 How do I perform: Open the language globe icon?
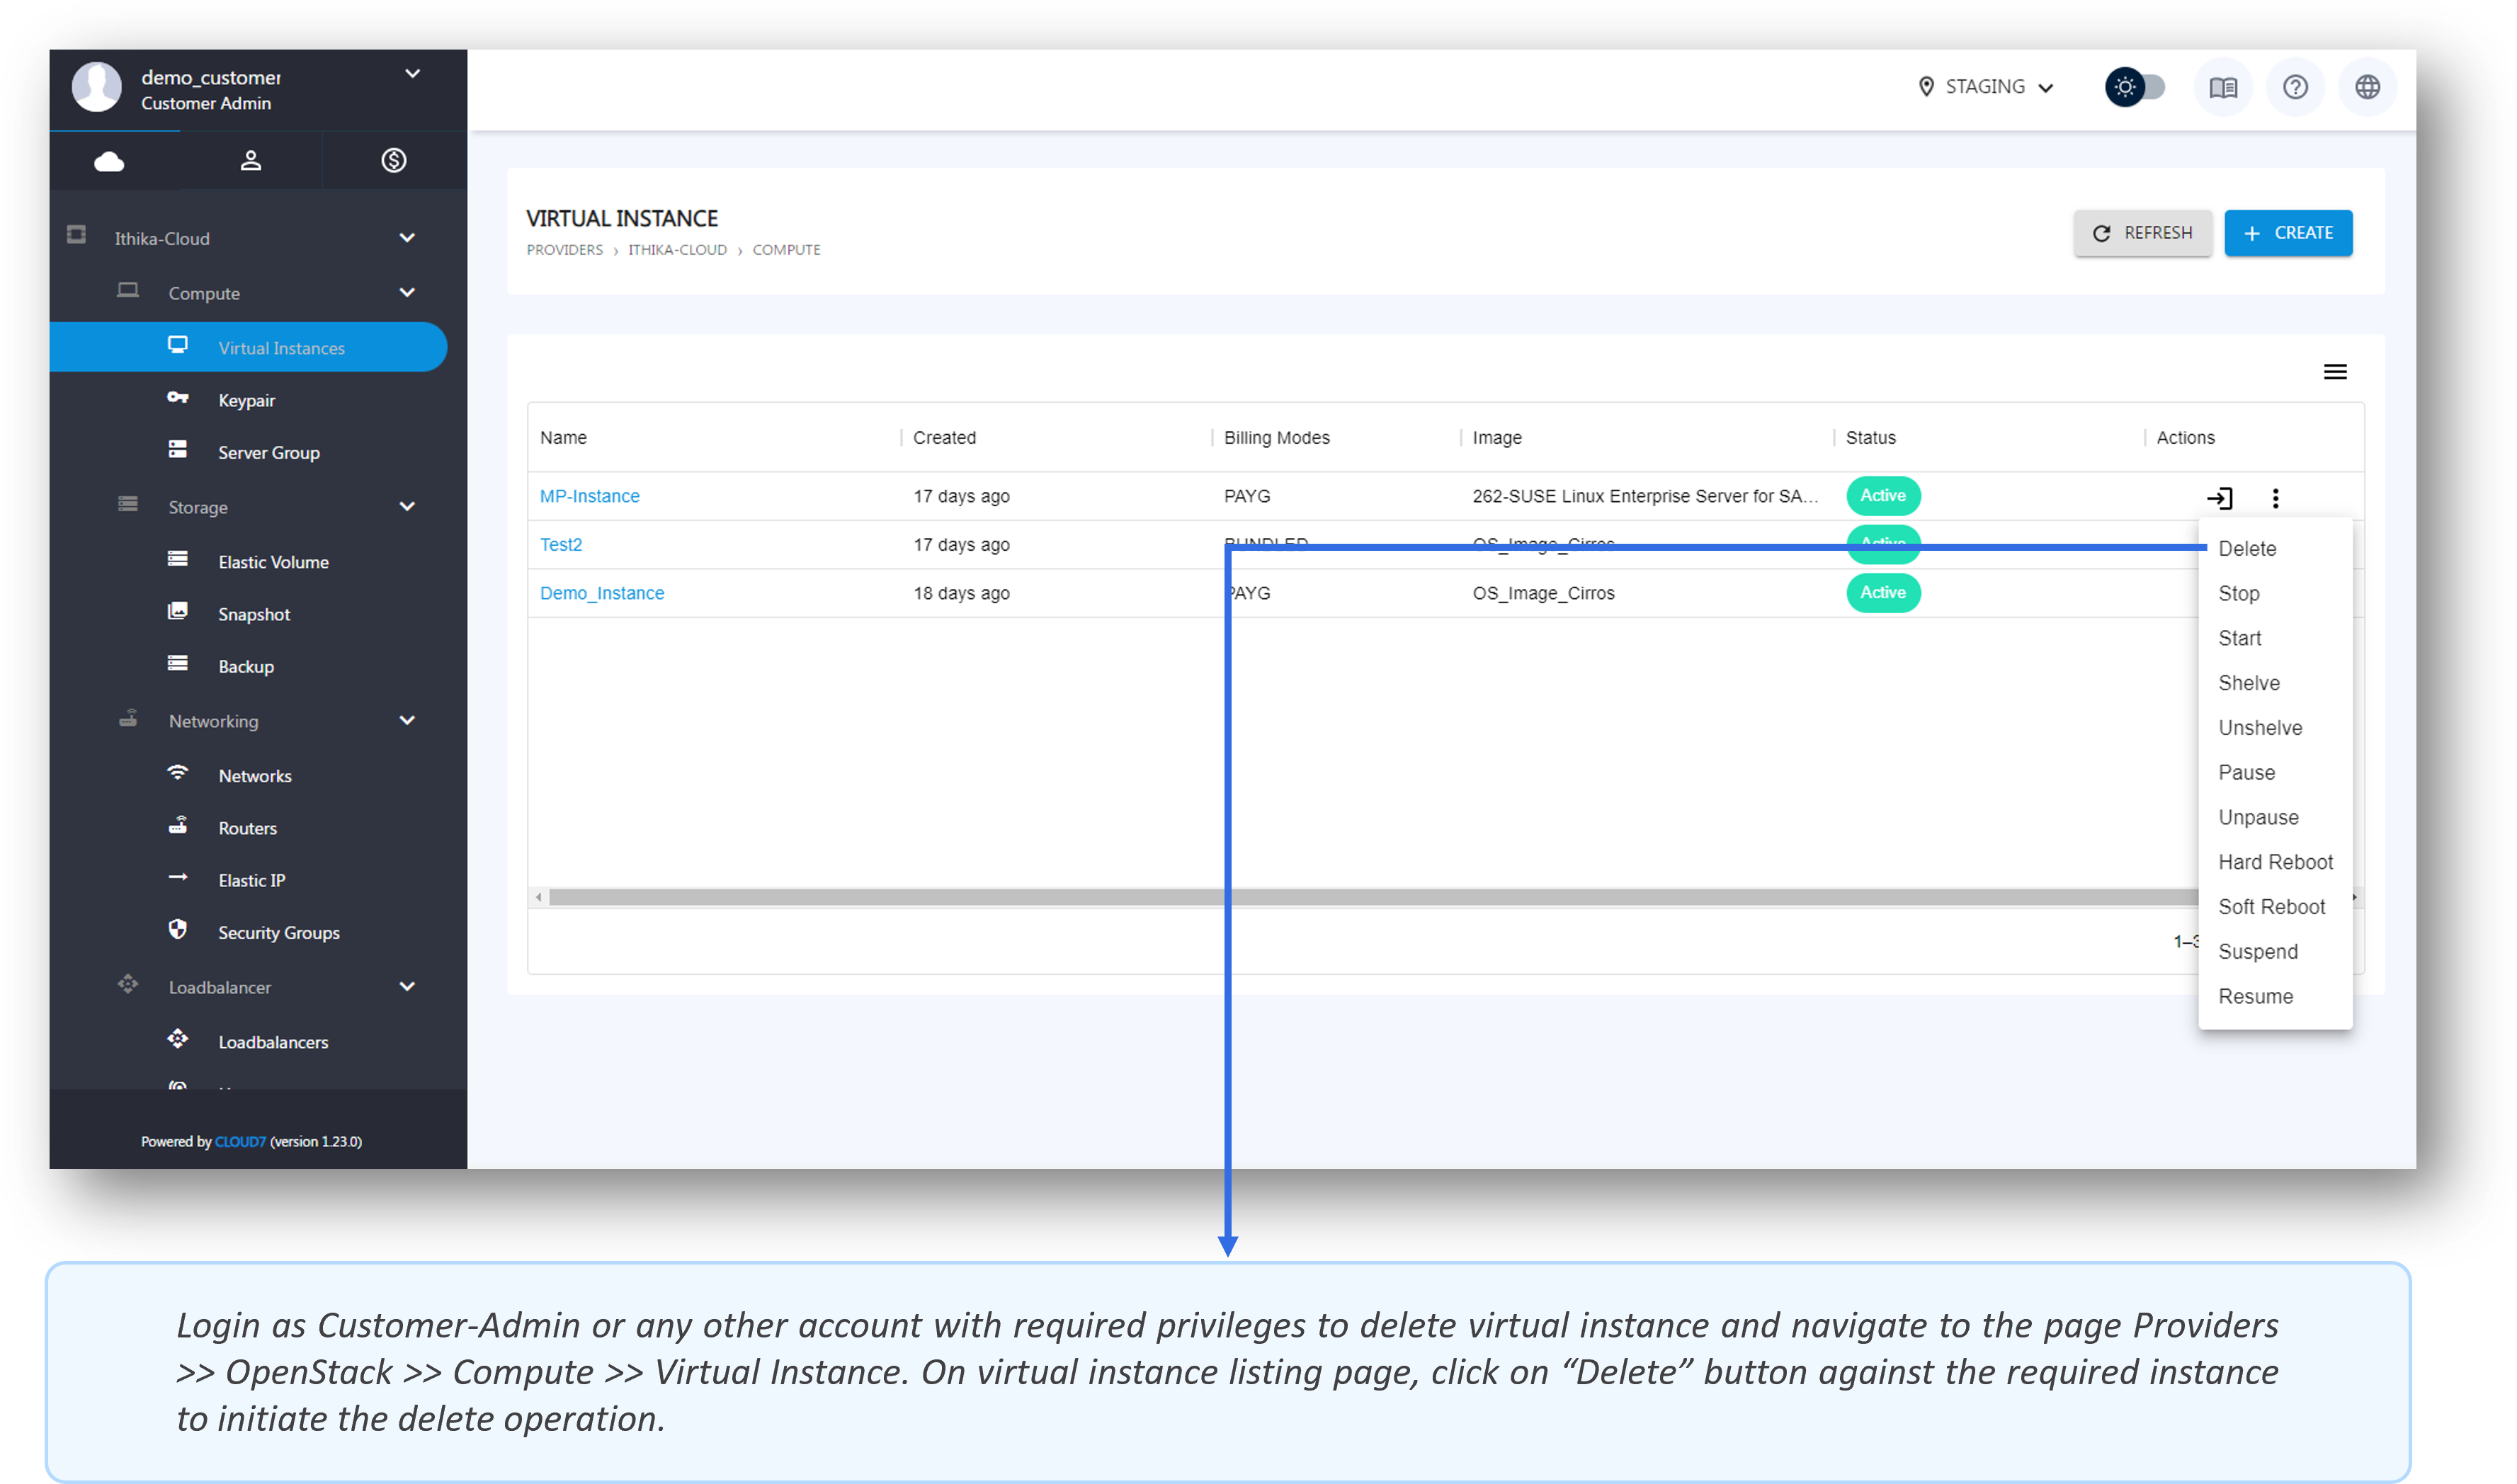click(x=2367, y=88)
